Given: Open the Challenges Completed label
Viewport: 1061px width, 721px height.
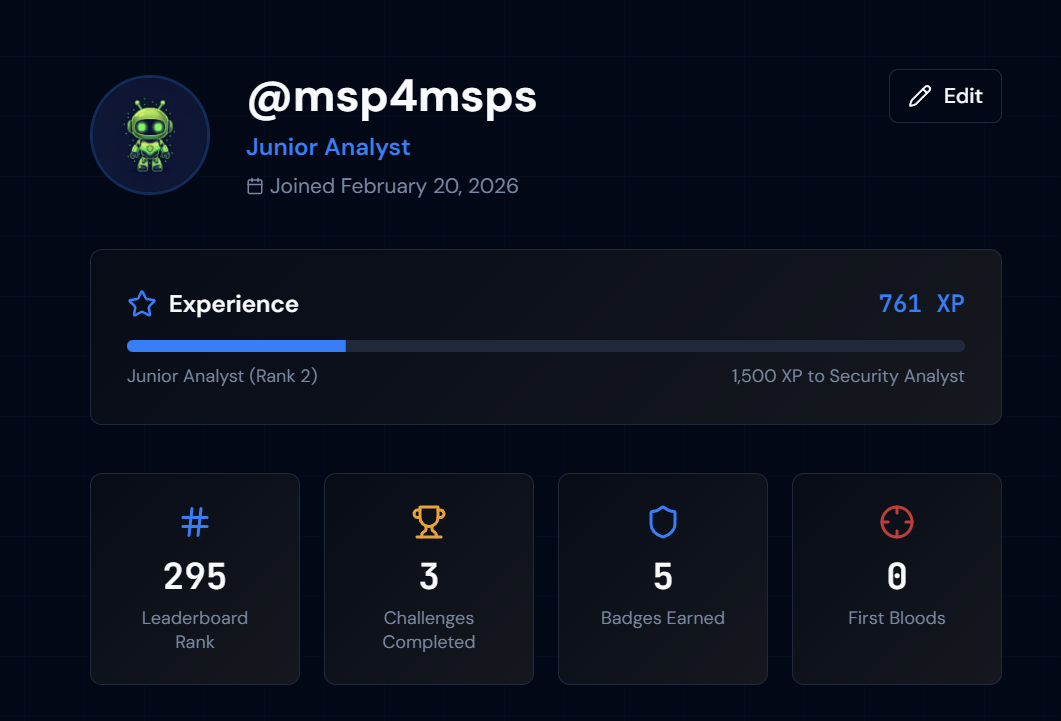Looking at the screenshot, I should (x=429, y=630).
